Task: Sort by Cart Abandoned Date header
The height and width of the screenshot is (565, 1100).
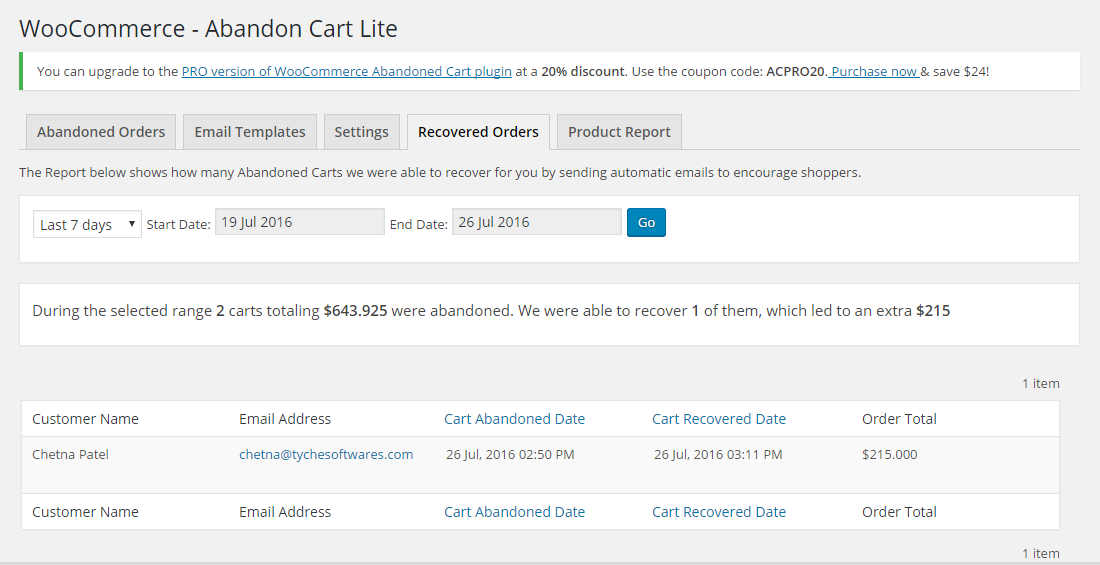Action: pyautogui.click(x=514, y=419)
